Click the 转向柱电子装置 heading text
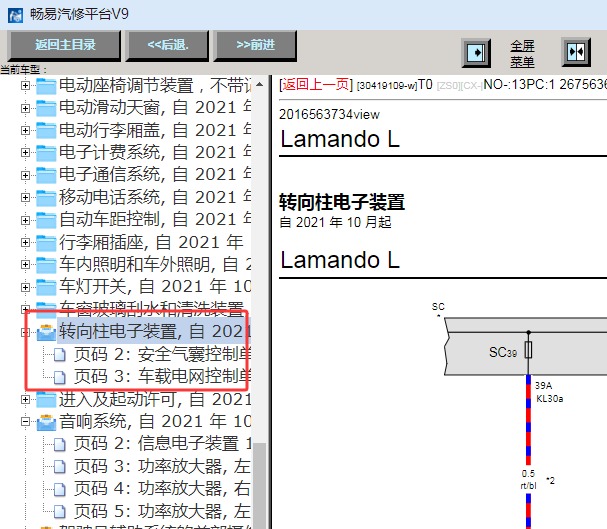 [342, 202]
